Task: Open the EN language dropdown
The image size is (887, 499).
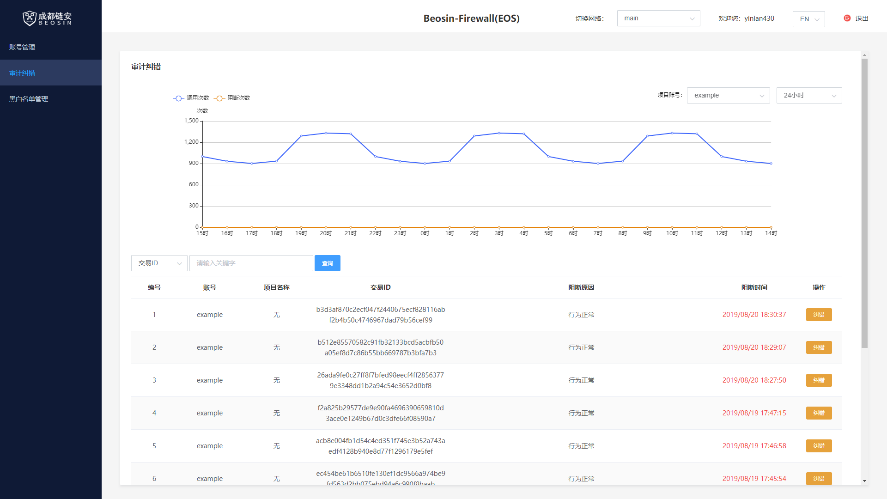Action: coord(808,19)
